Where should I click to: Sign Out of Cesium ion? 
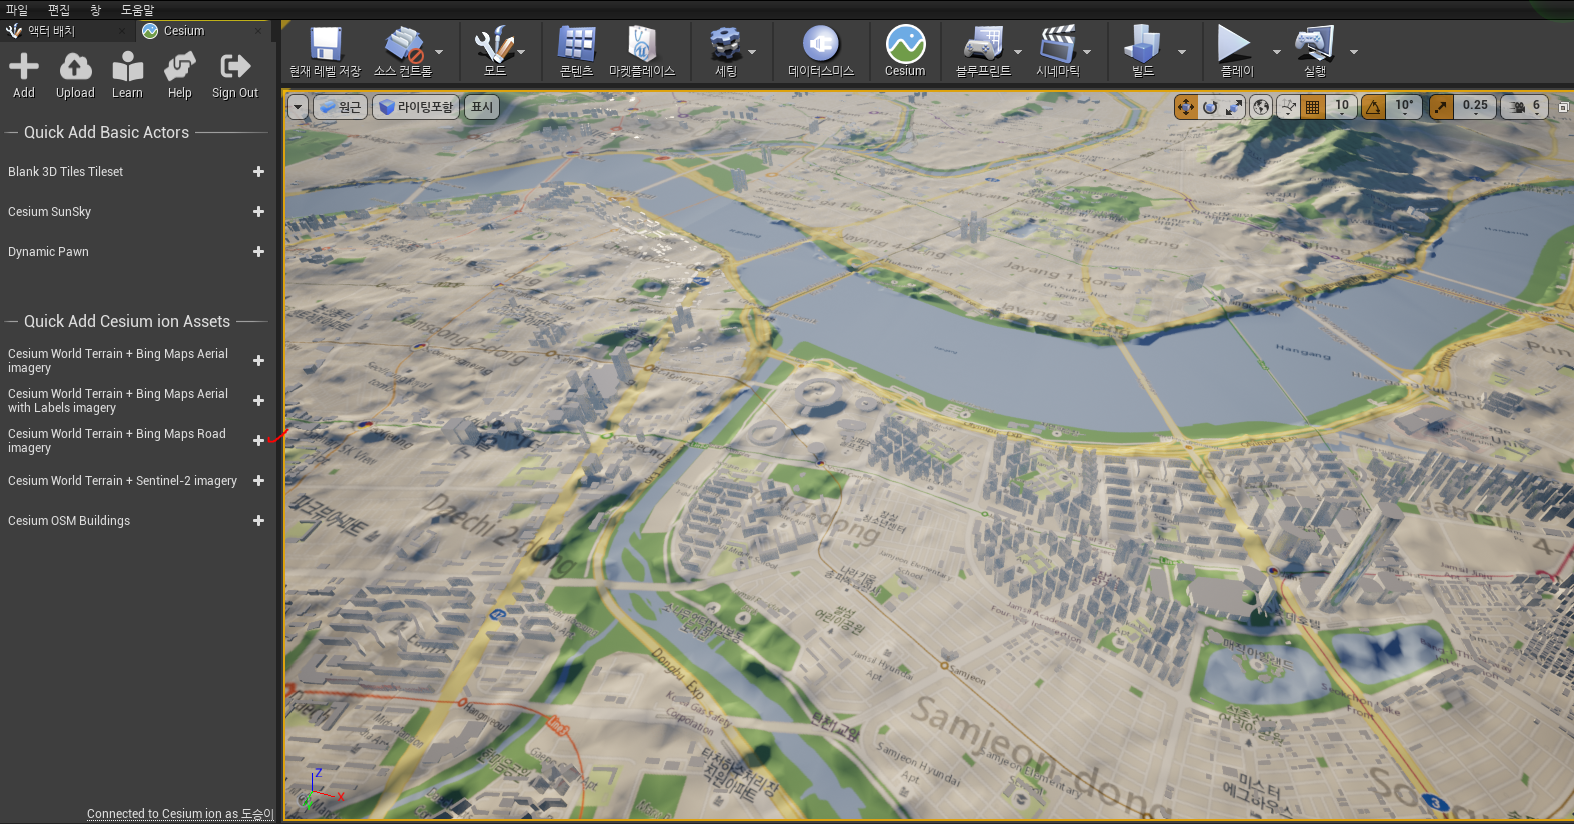(x=235, y=75)
